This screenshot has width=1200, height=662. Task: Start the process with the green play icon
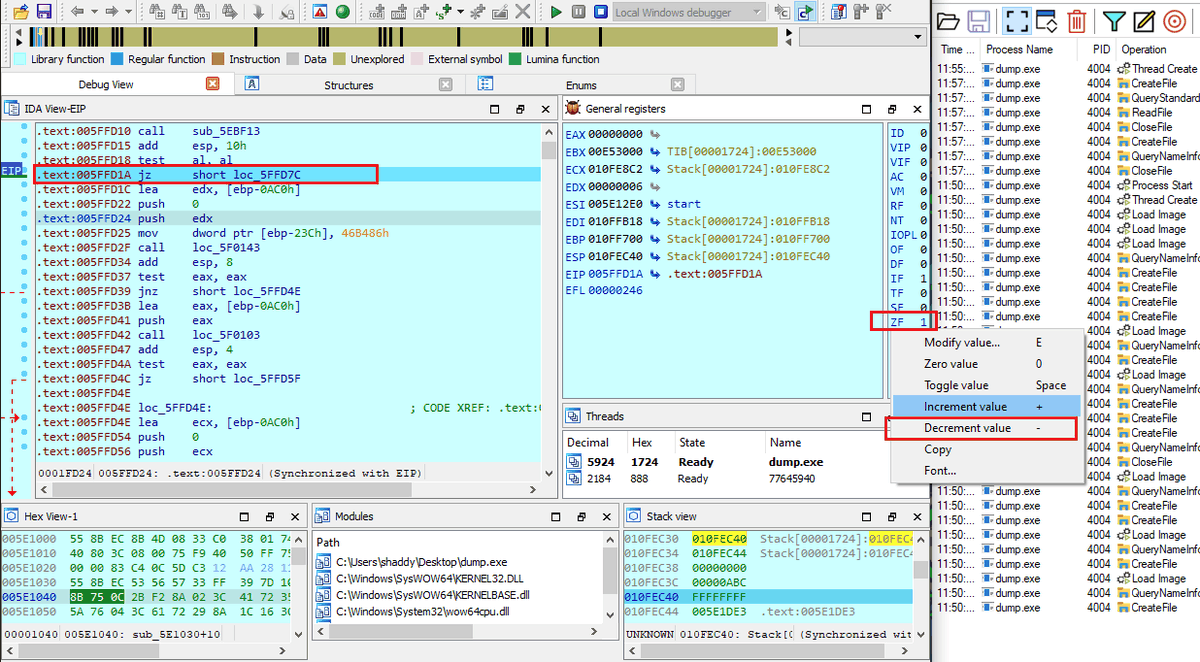(x=556, y=12)
